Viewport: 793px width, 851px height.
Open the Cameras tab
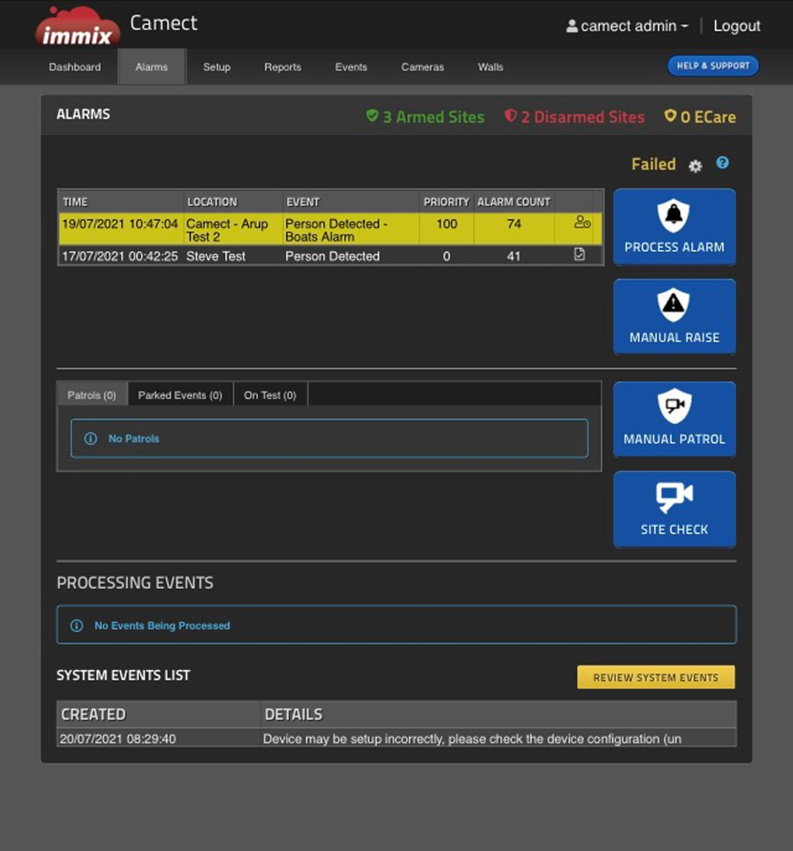[x=422, y=67]
